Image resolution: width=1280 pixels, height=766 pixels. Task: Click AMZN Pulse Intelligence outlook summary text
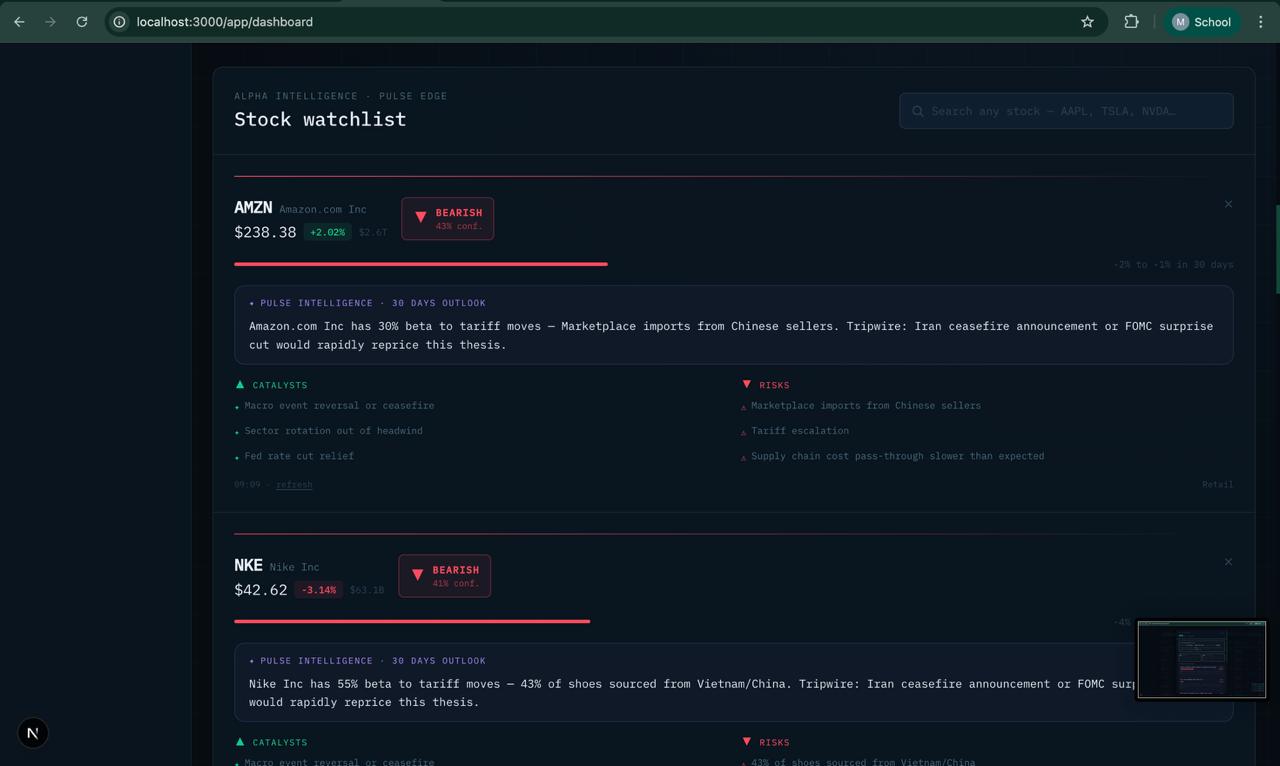click(731, 335)
